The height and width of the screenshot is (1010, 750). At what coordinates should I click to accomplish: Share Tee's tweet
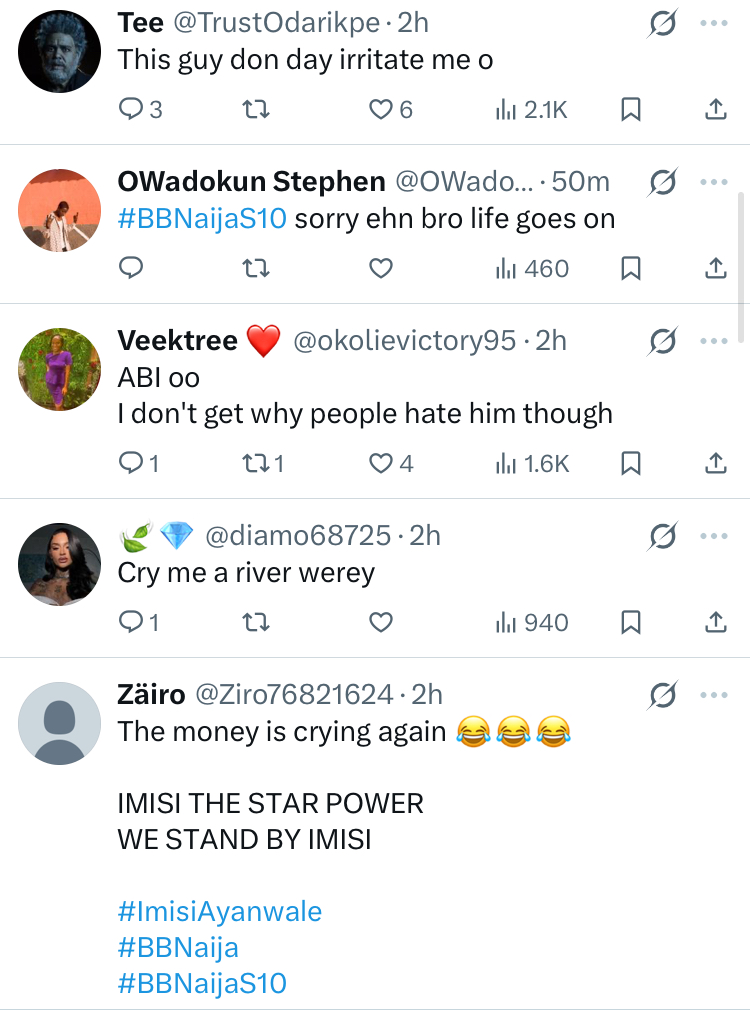coord(715,110)
